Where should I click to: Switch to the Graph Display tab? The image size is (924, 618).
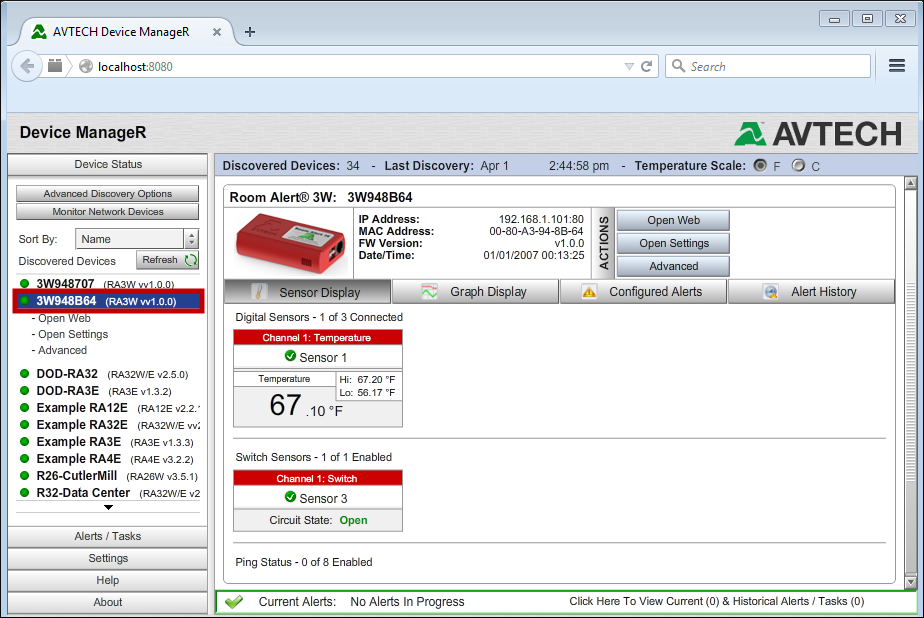(475, 292)
